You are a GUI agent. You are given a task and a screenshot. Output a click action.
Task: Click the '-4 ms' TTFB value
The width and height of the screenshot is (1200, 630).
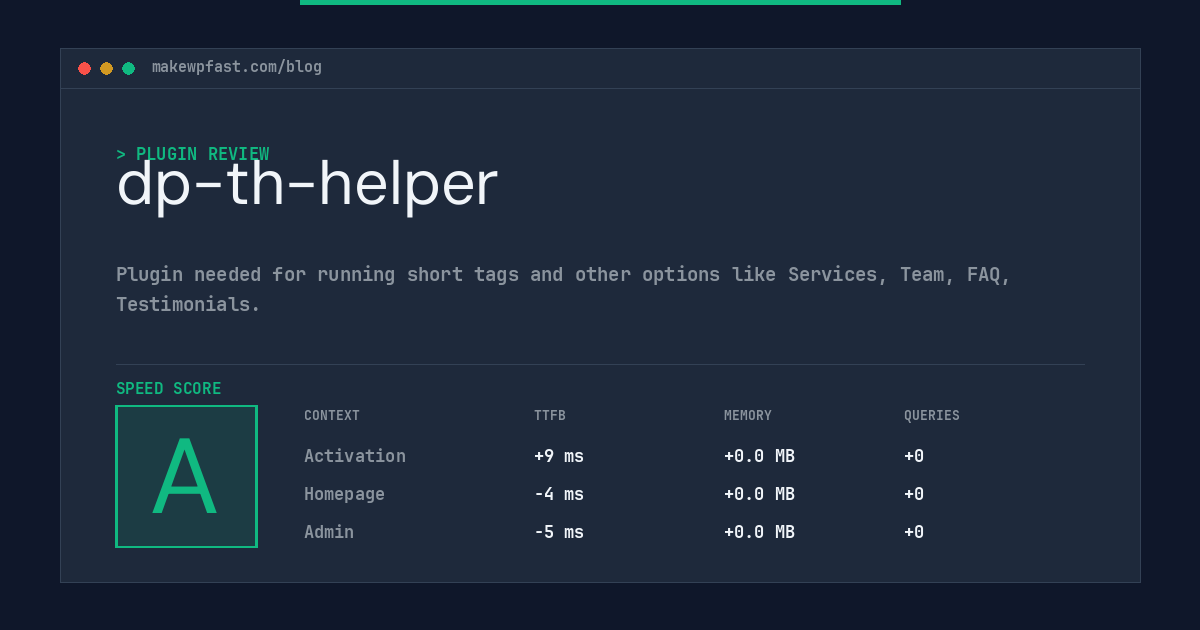tap(559, 494)
